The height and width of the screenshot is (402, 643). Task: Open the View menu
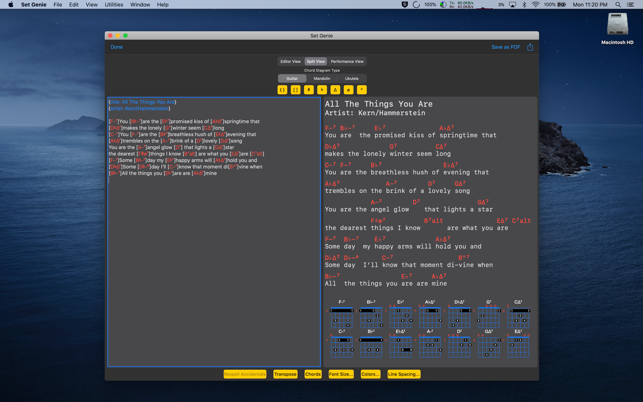[91, 5]
